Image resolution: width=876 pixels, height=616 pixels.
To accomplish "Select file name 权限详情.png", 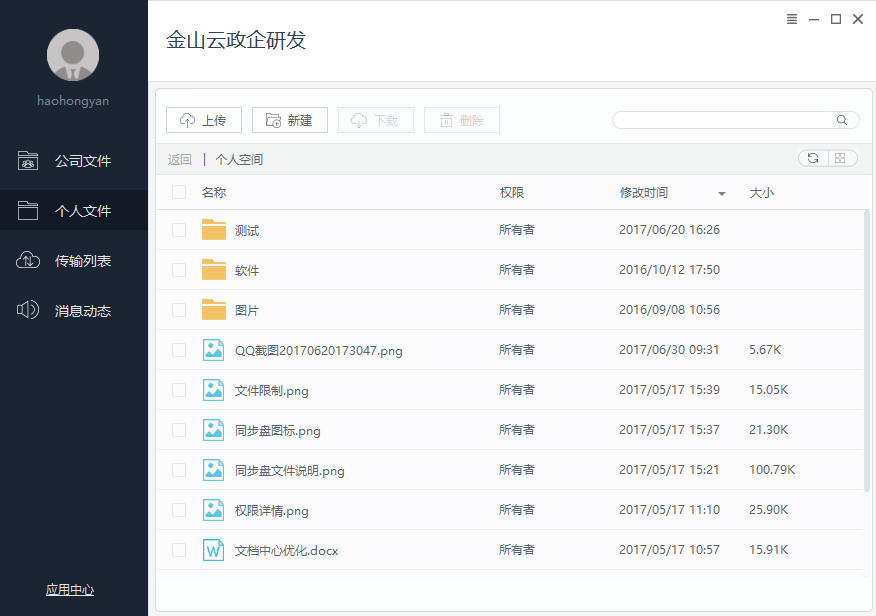I will click(x=272, y=511).
